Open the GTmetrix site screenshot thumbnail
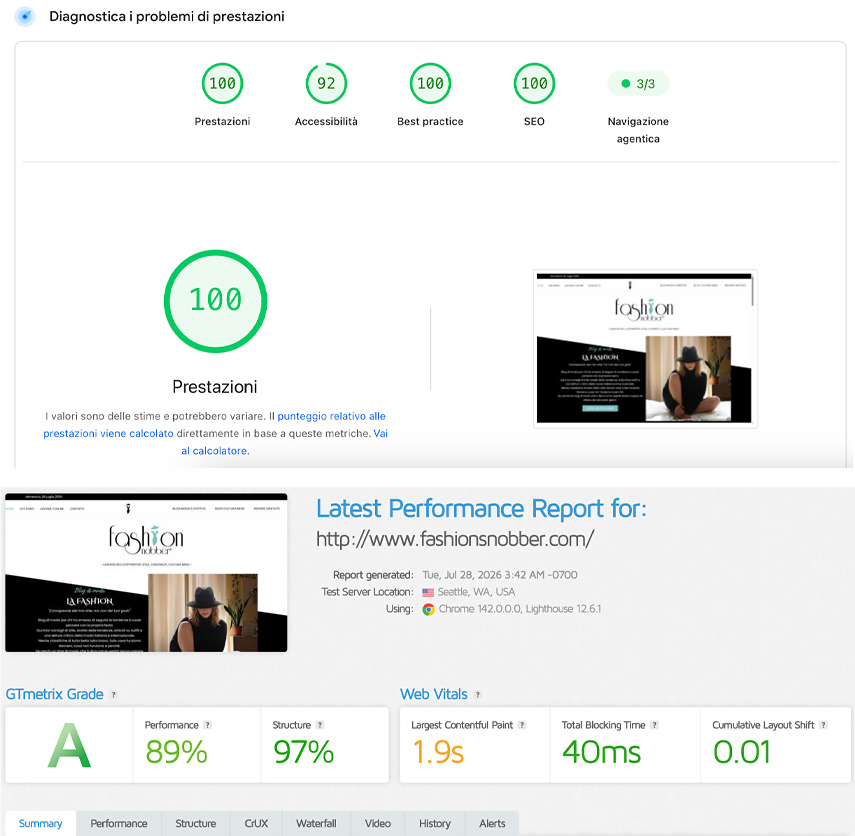 pyautogui.click(x=146, y=573)
